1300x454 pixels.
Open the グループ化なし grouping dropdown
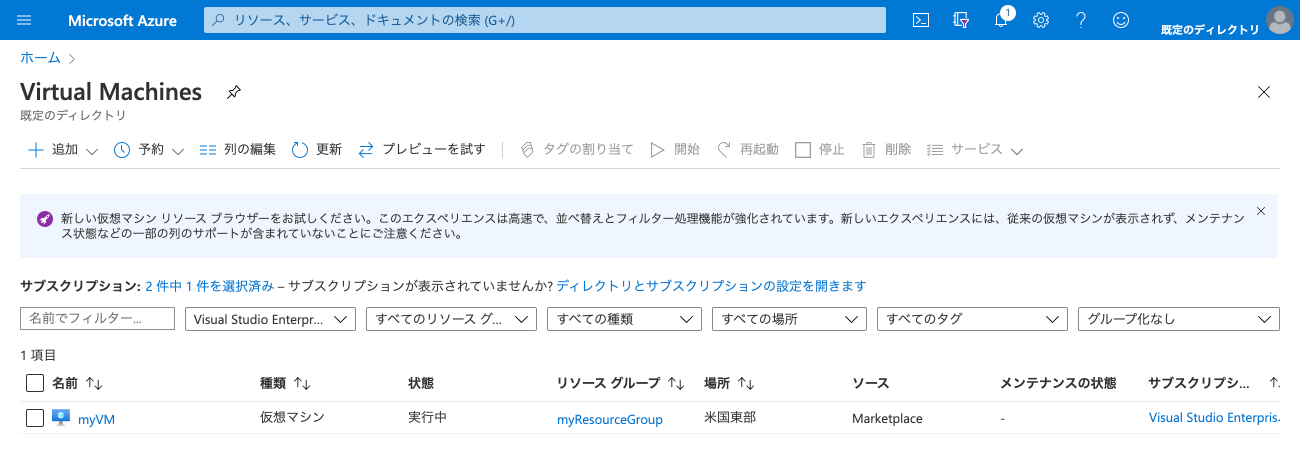(1179, 319)
